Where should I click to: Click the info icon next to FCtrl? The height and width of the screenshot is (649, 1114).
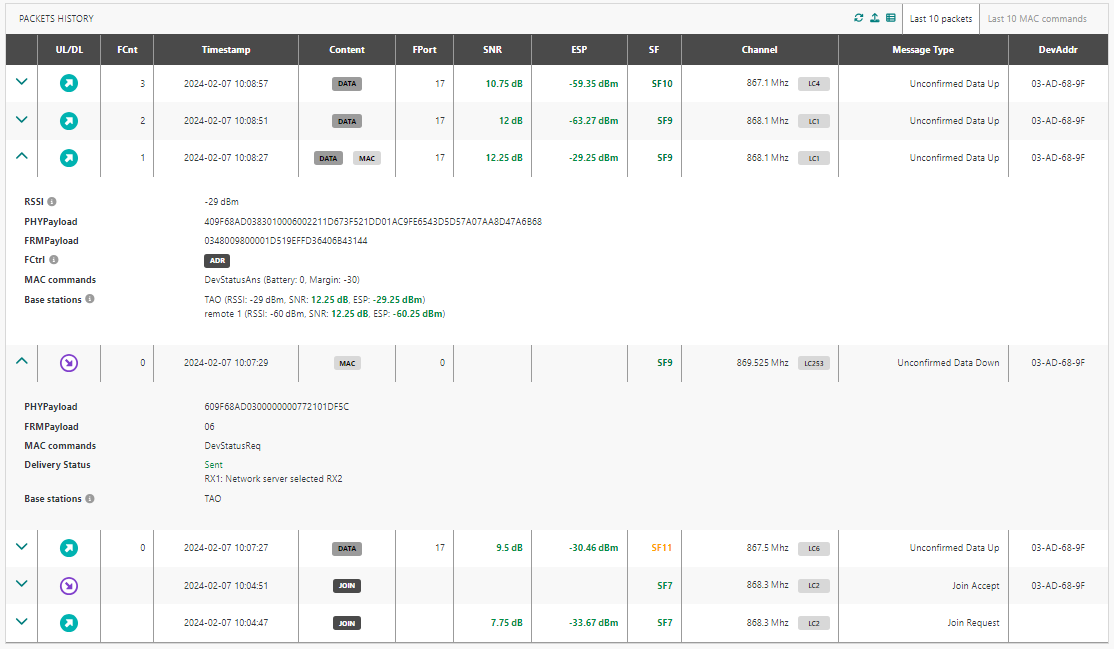(x=54, y=260)
